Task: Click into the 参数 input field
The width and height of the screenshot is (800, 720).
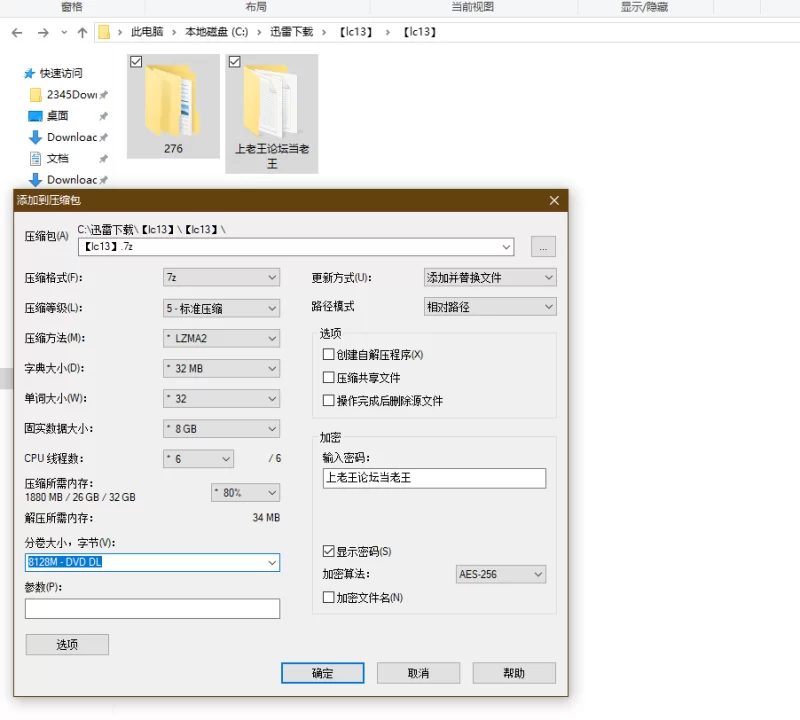Action: pyautogui.click(x=152, y=608)
